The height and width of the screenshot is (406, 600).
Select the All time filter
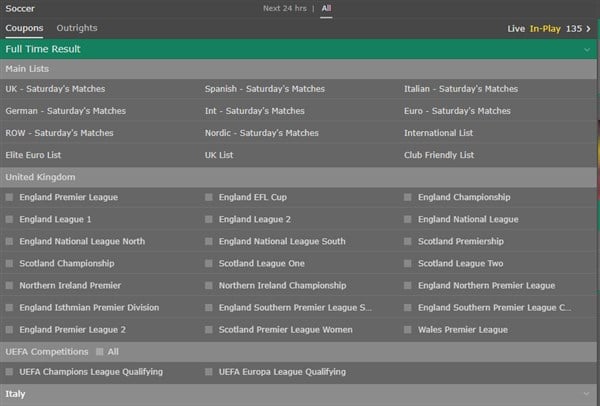tap(326, 8)
